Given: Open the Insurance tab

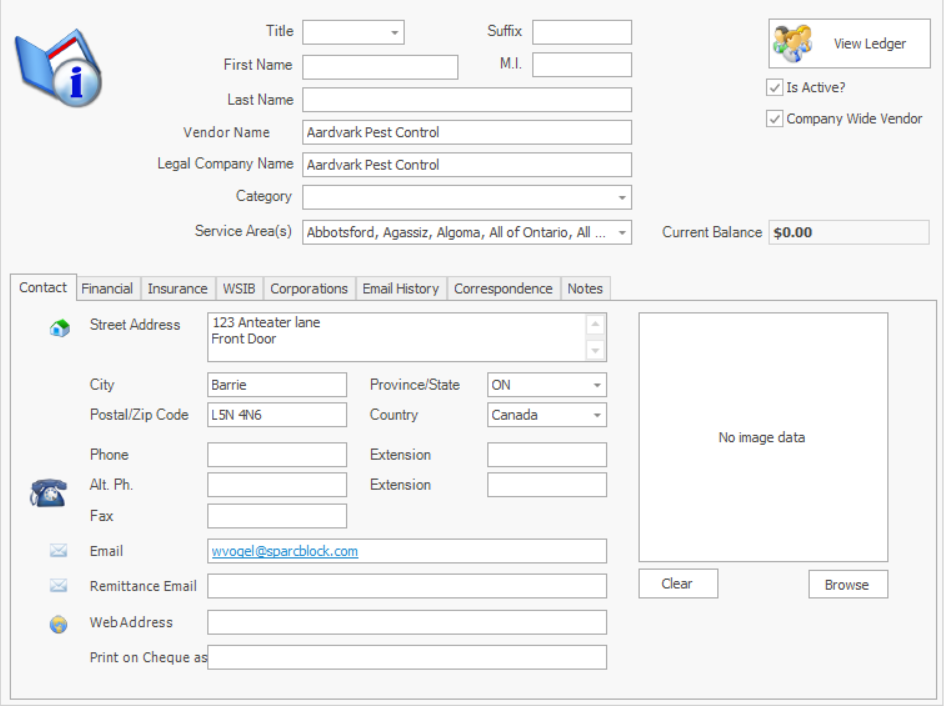Looking at the screenshot, I should (178, 289).
